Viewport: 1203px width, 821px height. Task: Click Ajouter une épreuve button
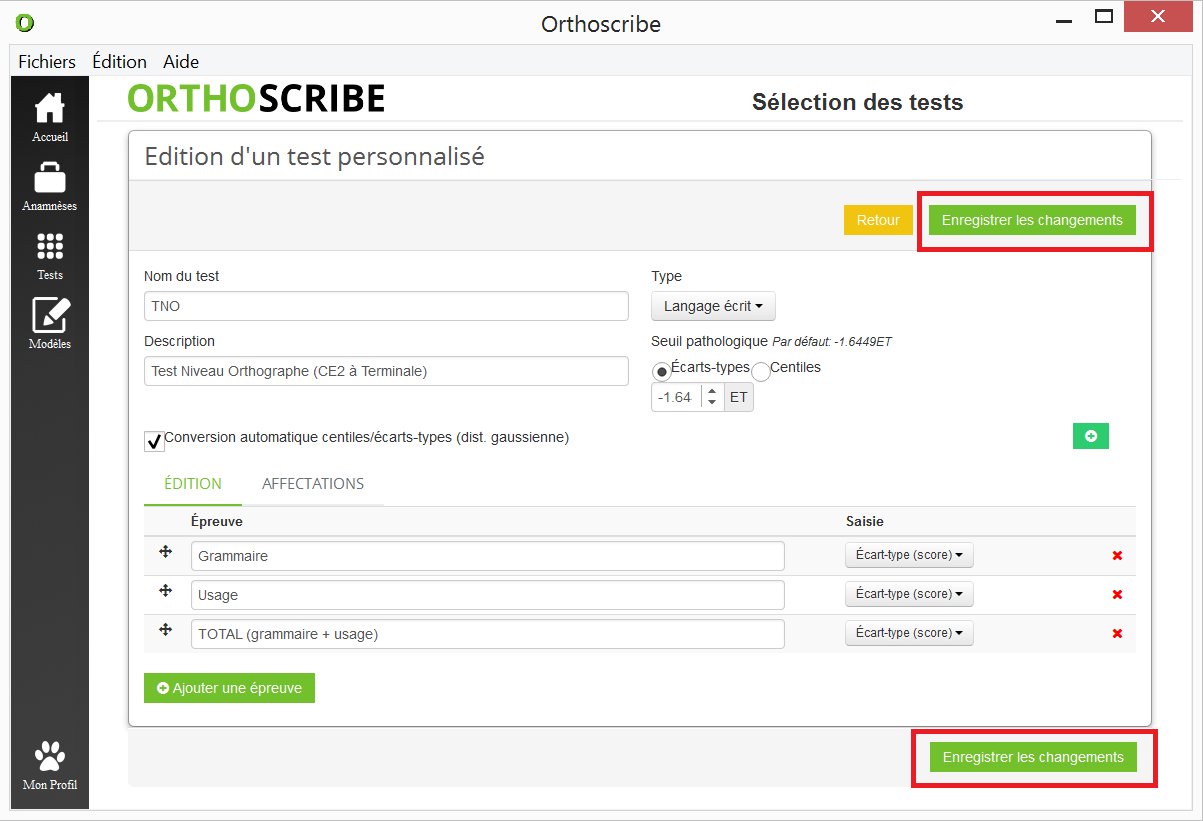229,688
